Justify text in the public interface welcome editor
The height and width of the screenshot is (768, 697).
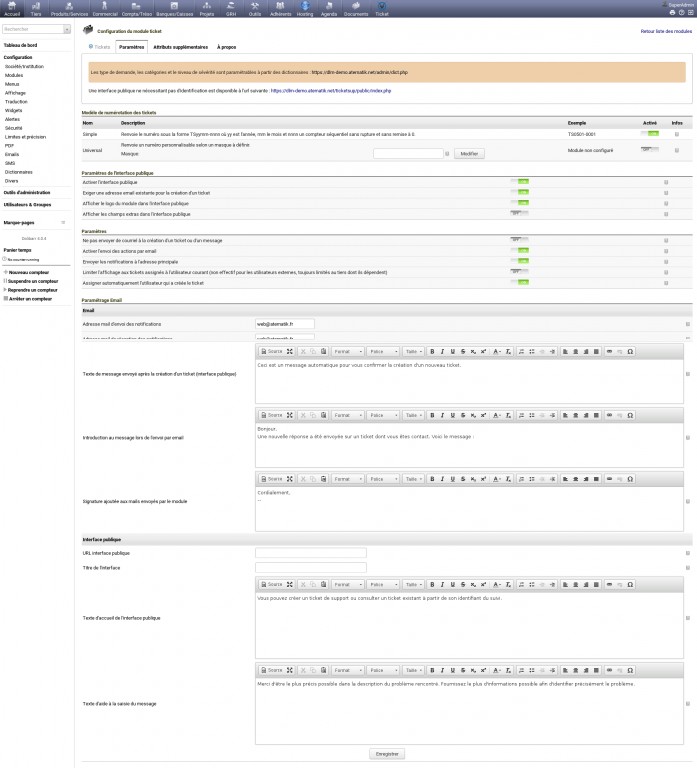tap(596, 584)
